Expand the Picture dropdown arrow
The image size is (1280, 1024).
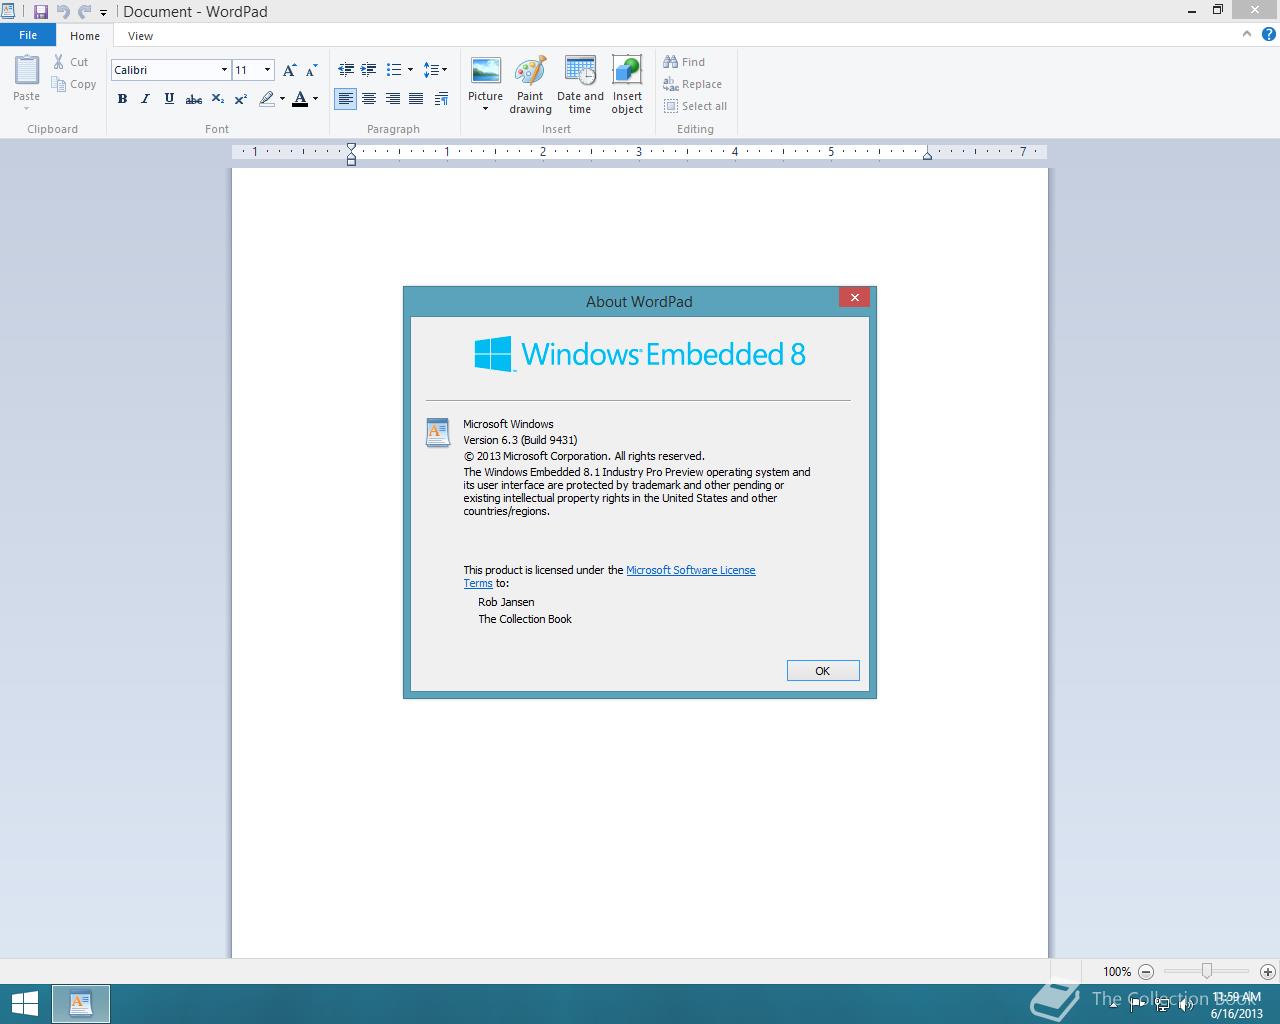485,109
